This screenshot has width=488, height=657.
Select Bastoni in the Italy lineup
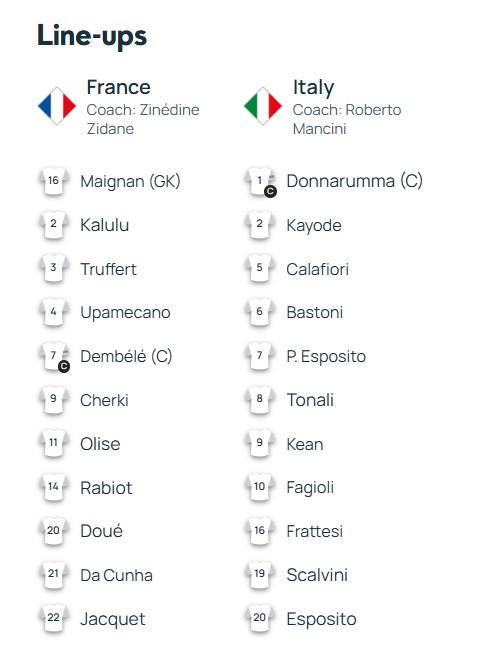tap(315, 313)
